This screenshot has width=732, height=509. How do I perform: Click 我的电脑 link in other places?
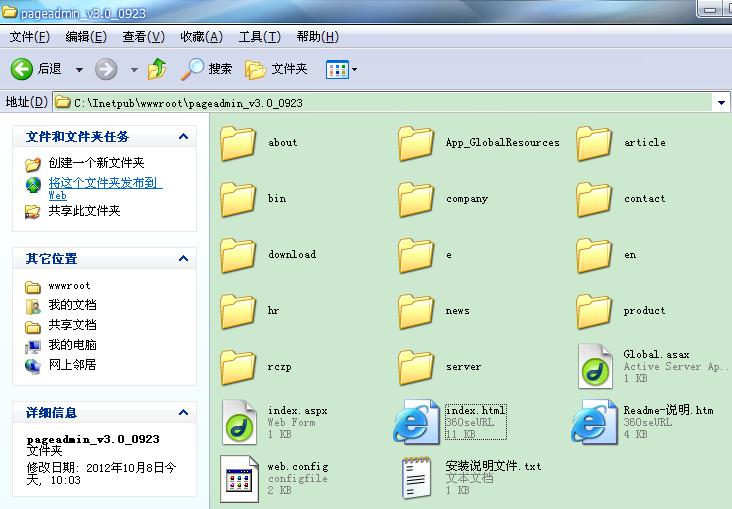[72, 345]
